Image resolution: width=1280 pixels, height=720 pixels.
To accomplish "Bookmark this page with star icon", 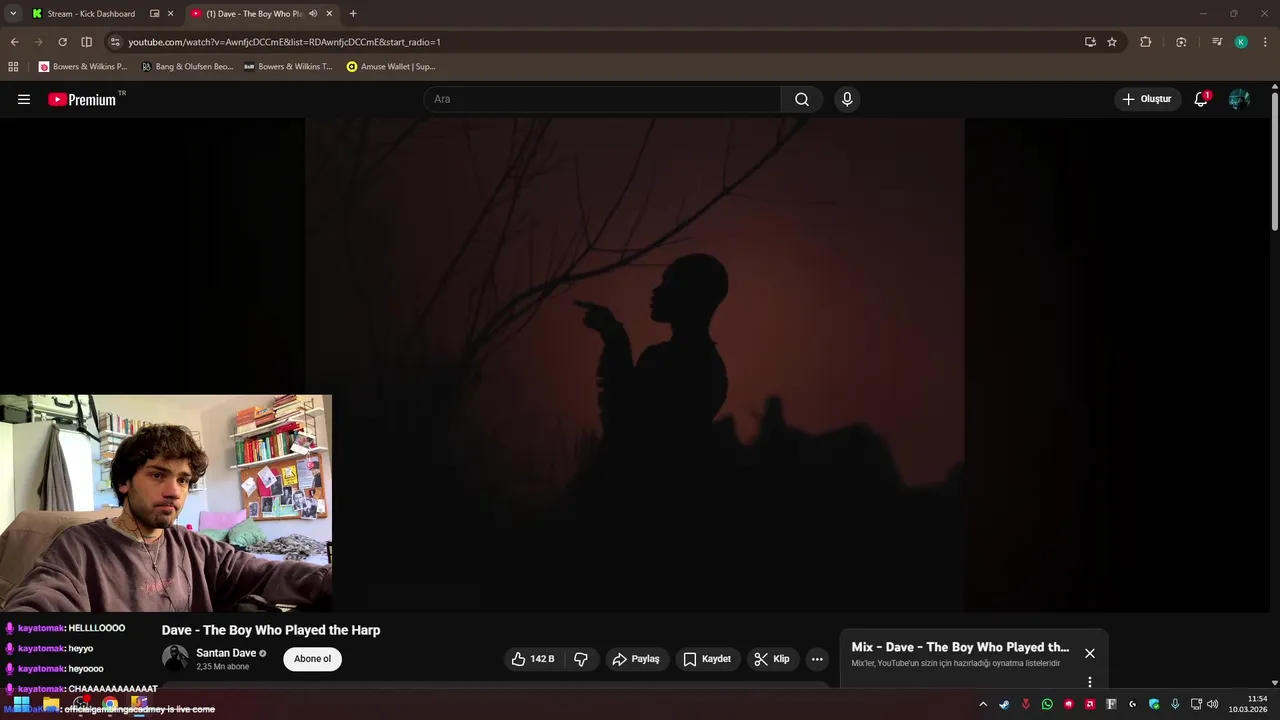I will click(x=1112, y=42).
